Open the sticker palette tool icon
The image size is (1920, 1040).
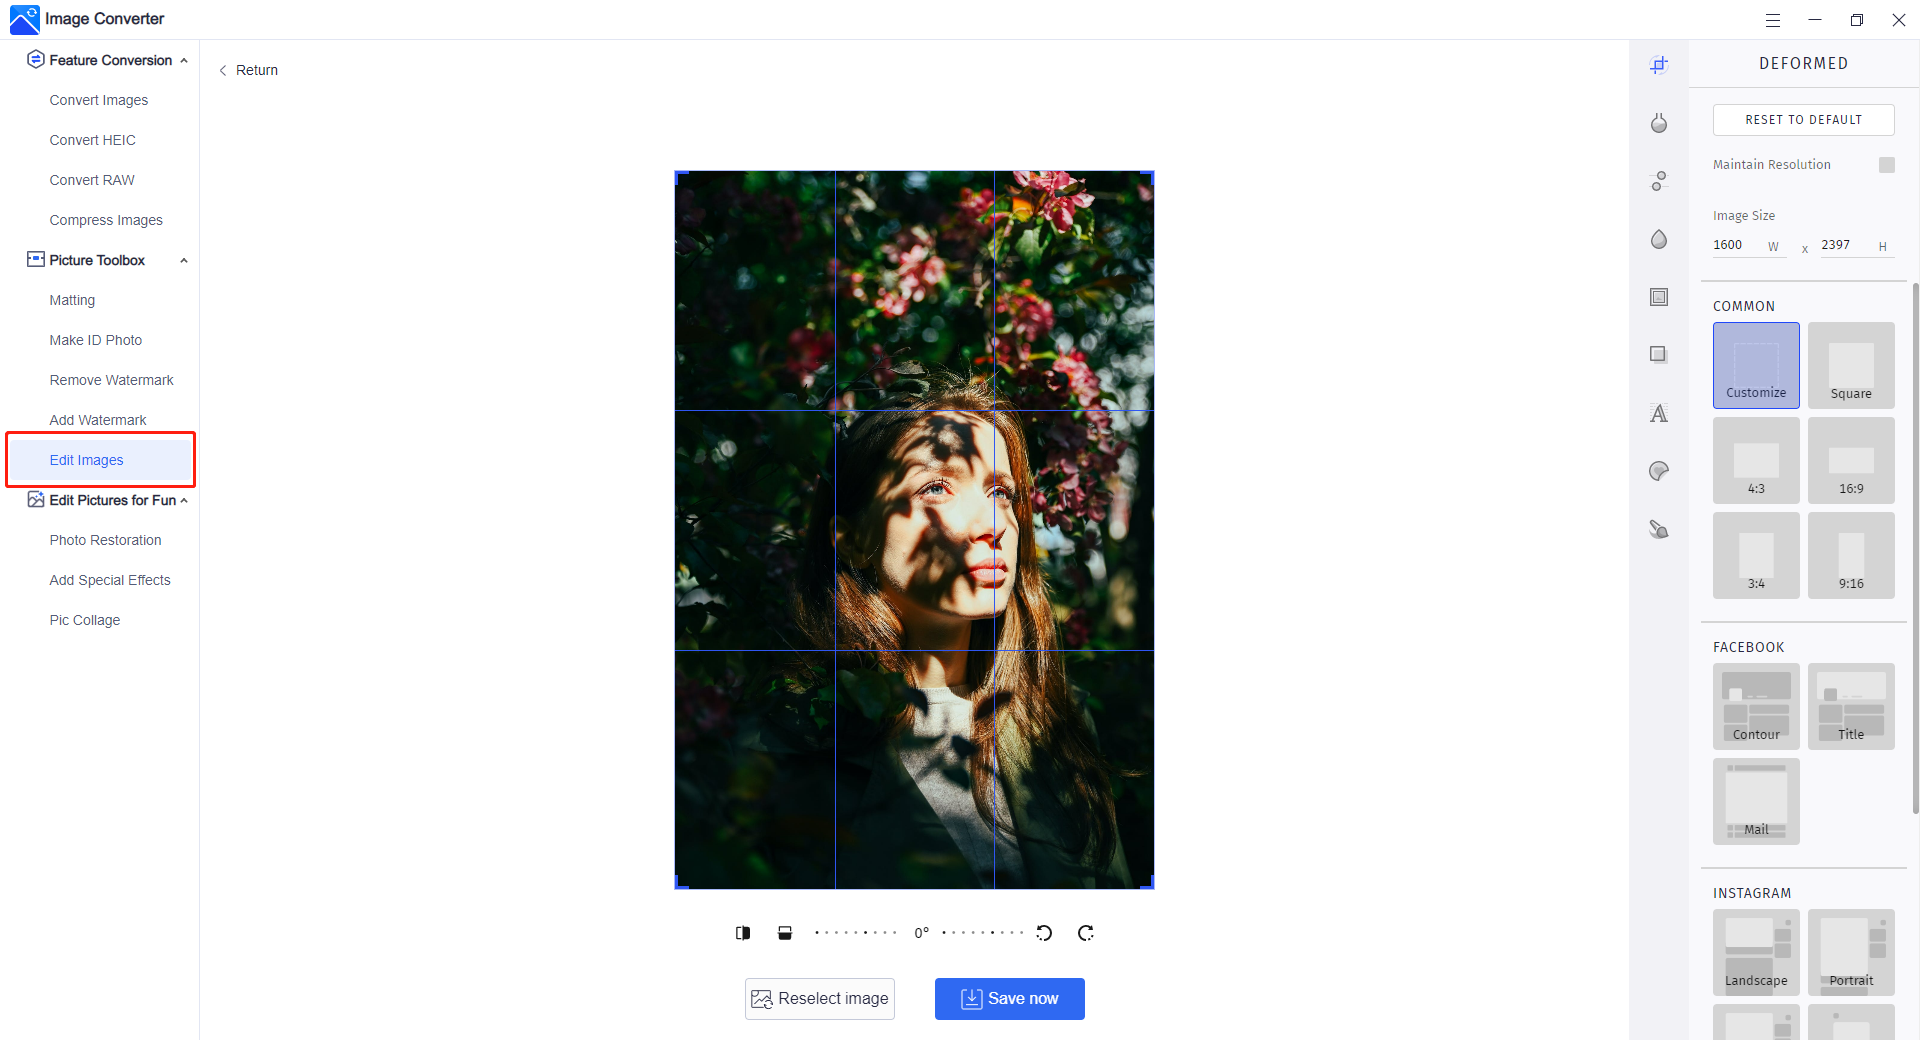pos(1659,471)
